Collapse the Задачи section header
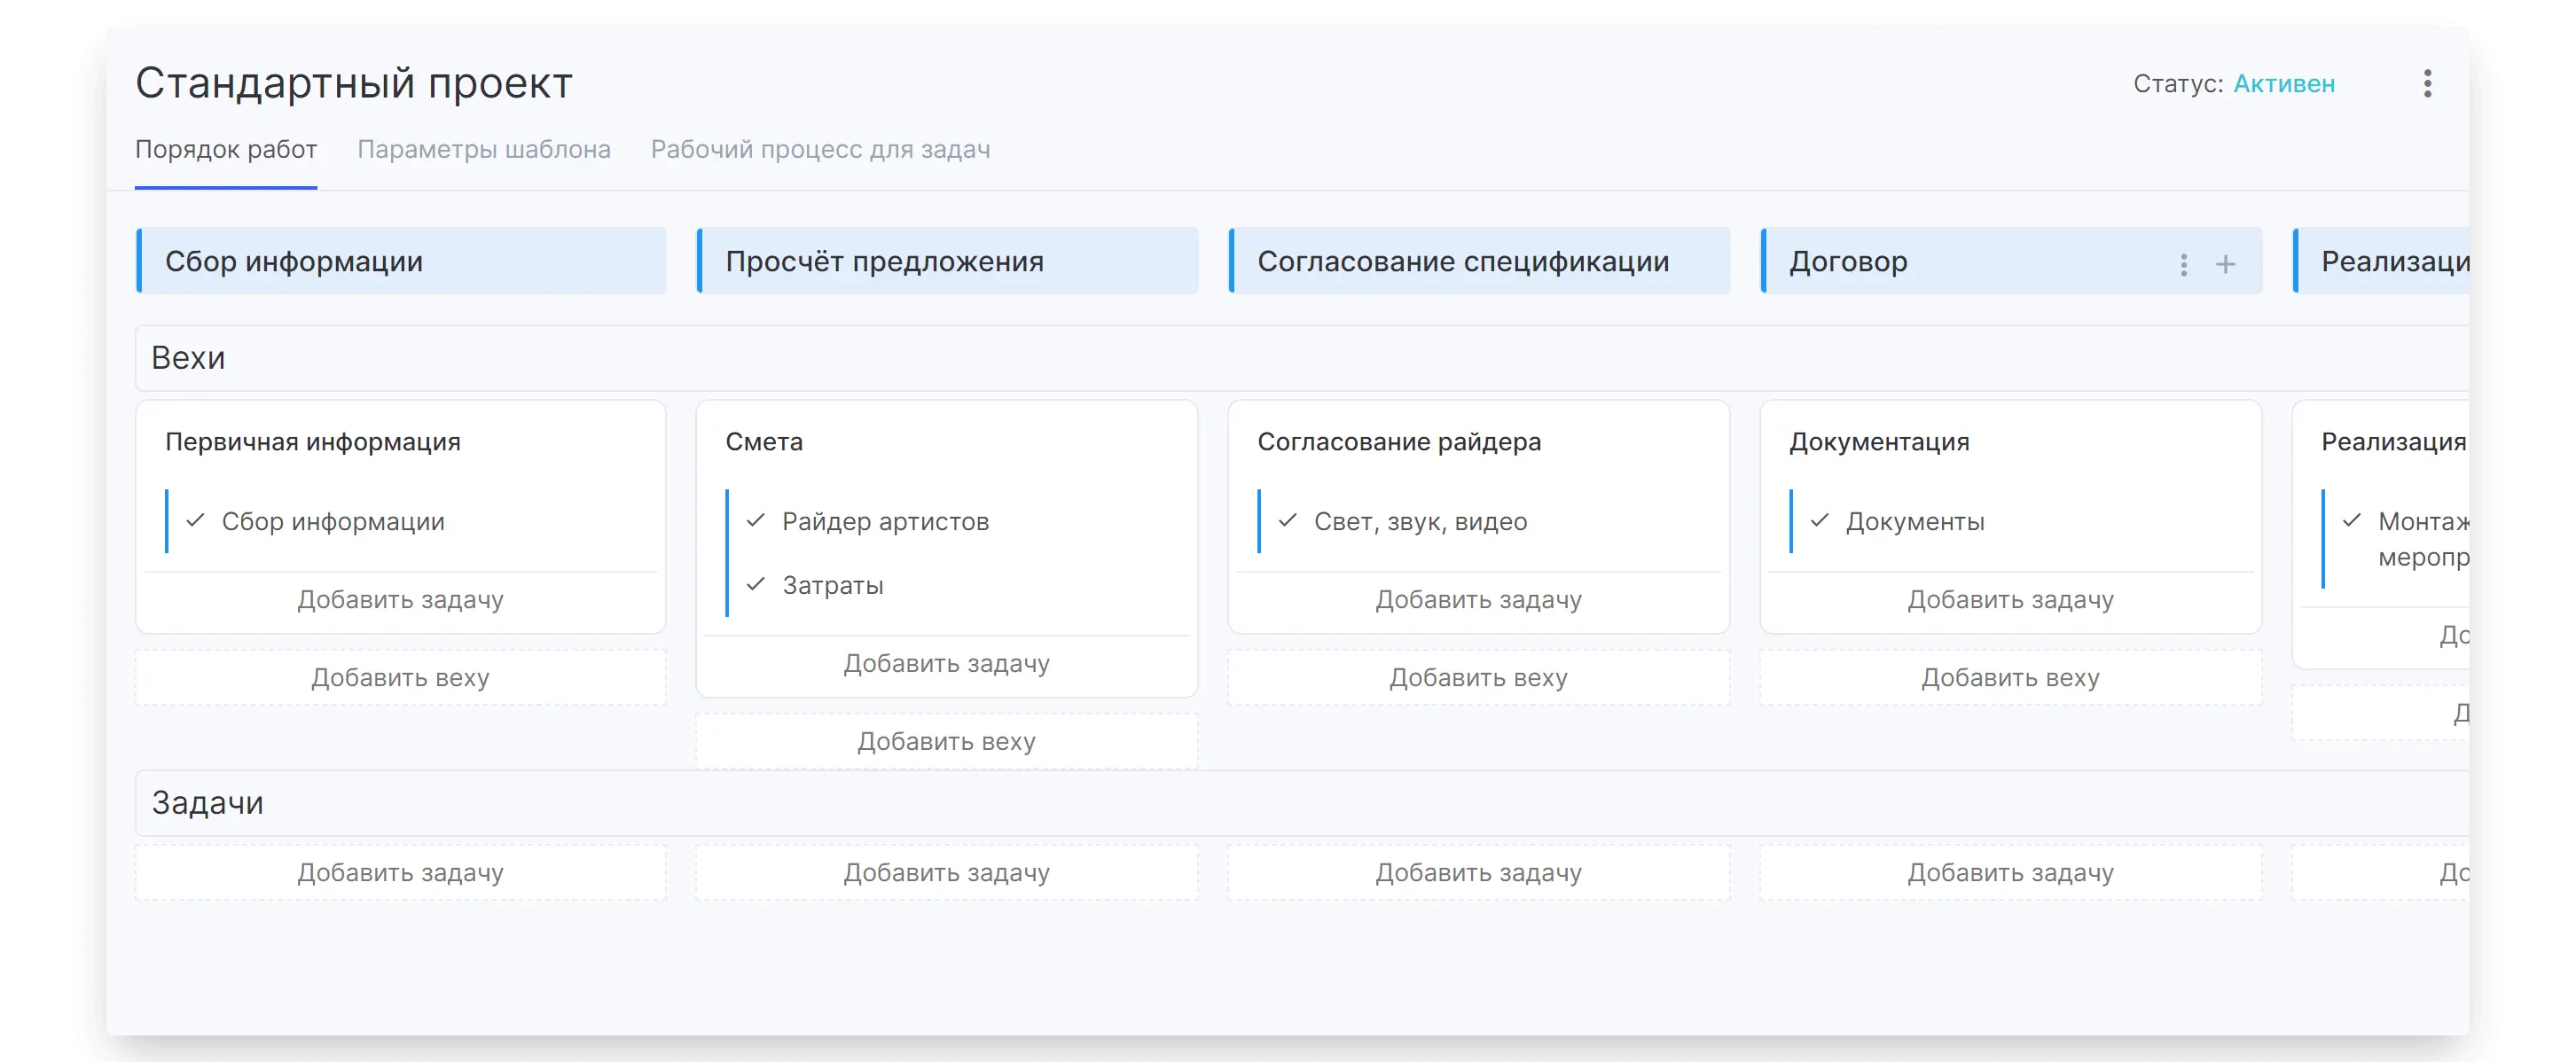 (207, 803)
